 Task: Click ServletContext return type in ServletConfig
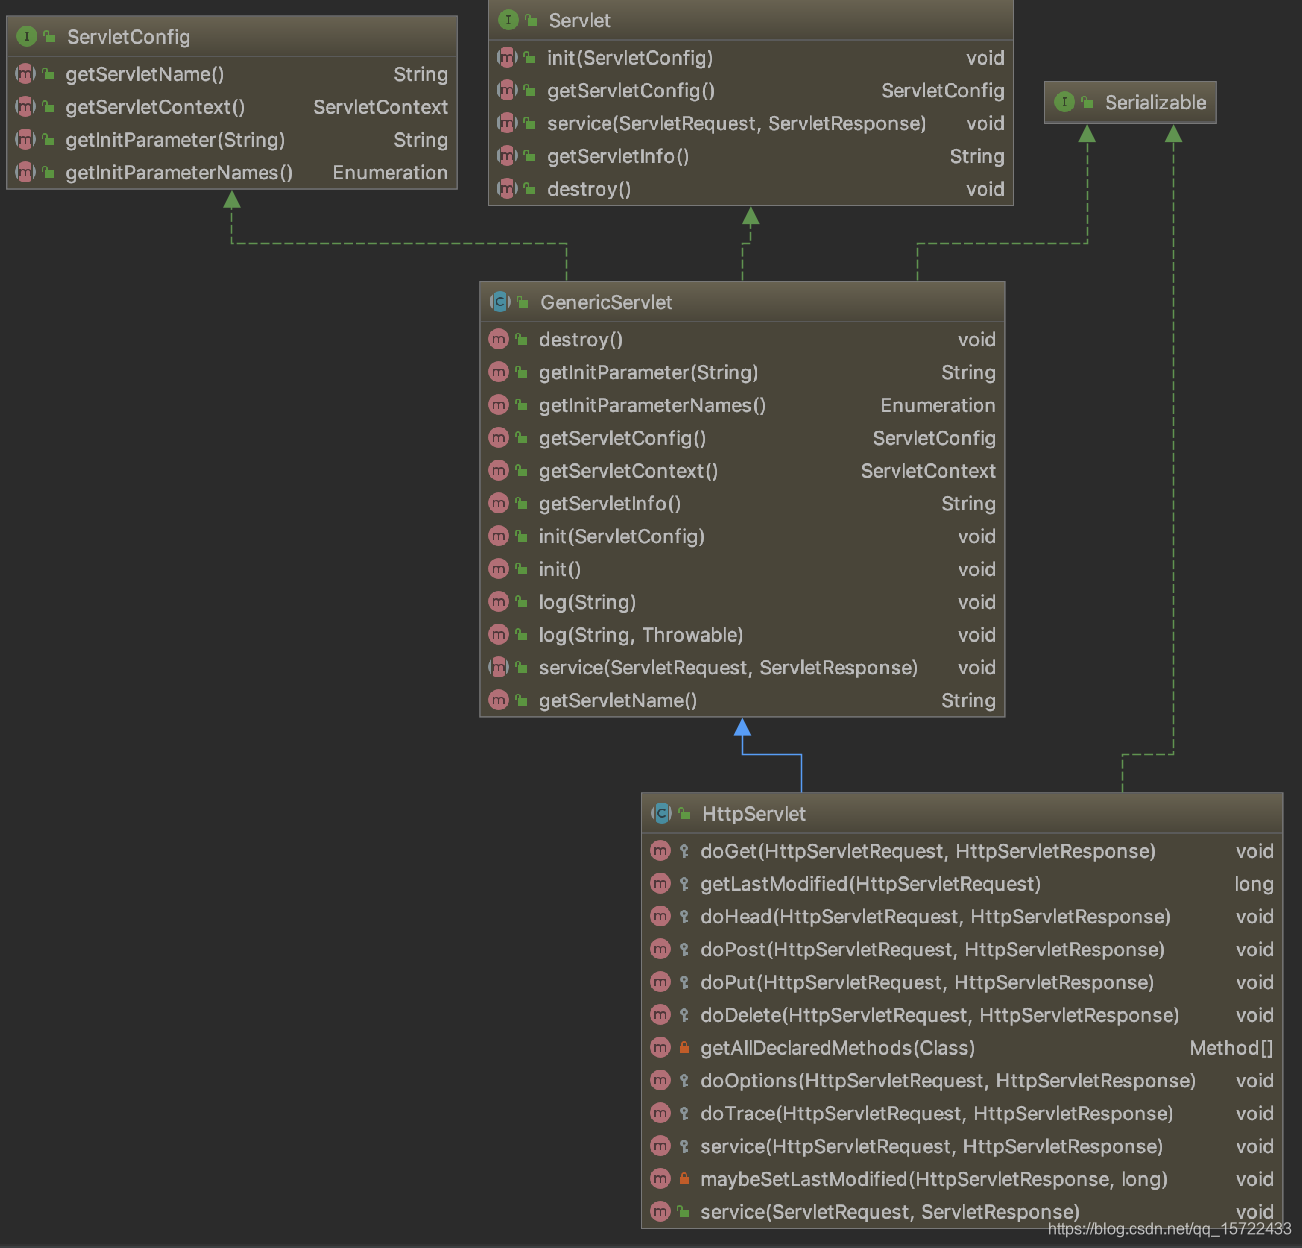pyautogui.click(x=380, y=107)
